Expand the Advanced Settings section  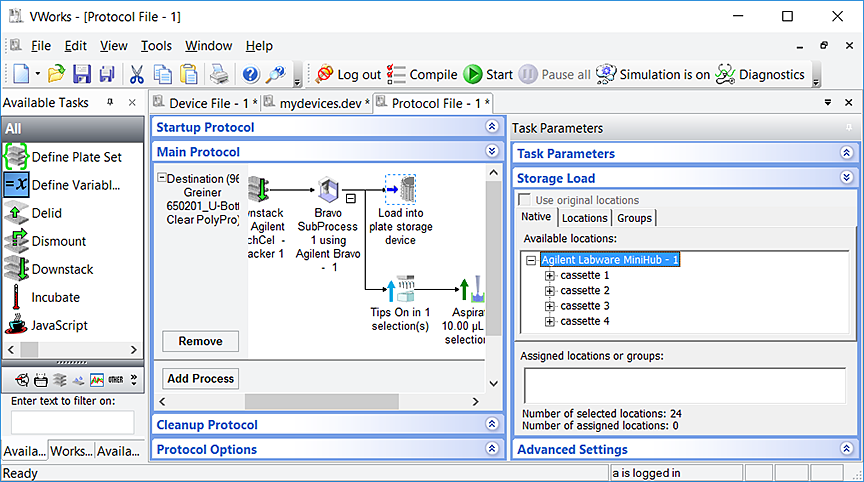coord(846,450)
